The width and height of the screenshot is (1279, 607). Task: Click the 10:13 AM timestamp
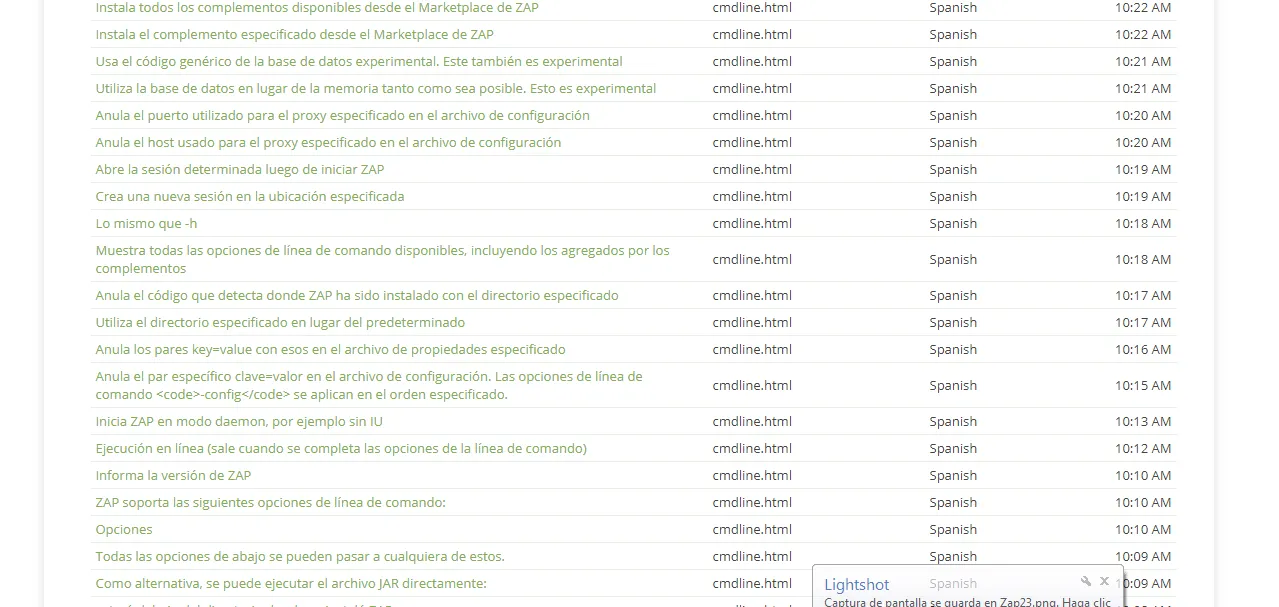click(1143, 421)
